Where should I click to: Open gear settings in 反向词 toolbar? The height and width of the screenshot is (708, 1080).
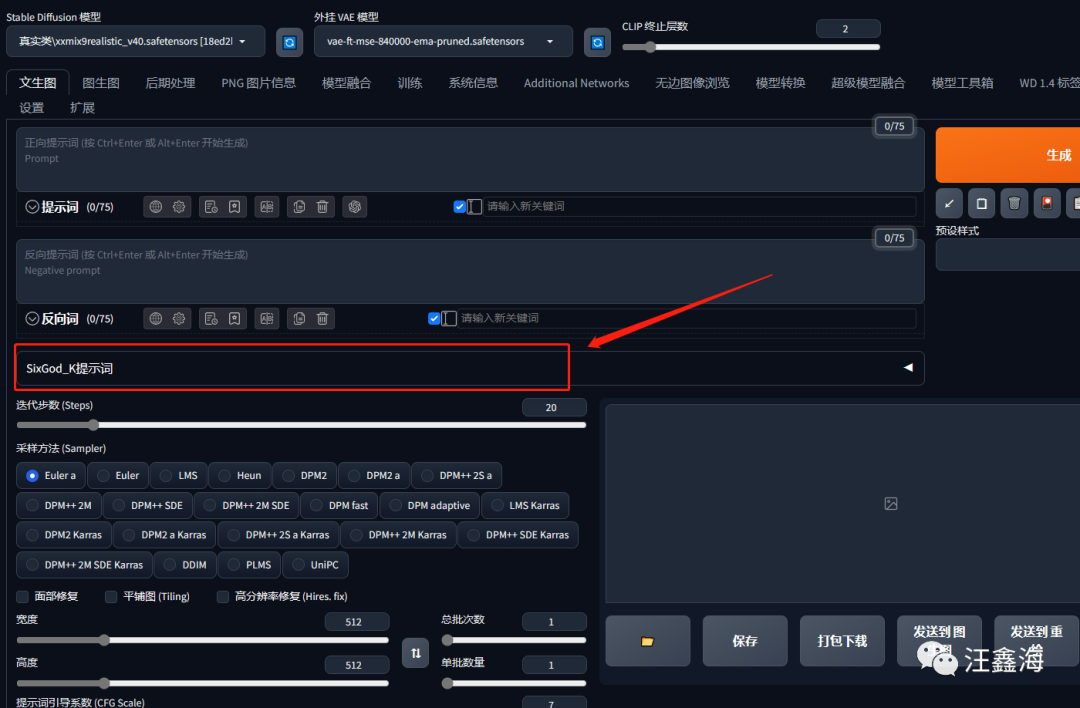click(x=179, y=318)
